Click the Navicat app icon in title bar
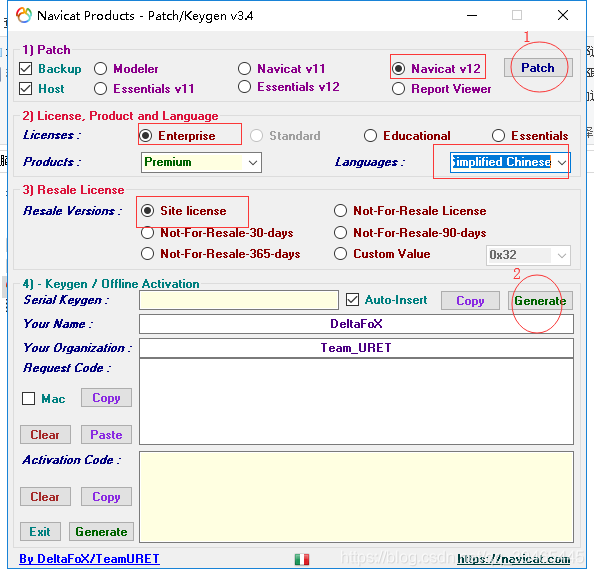This screenshot has height=576, width=594. tap(24, 15)
